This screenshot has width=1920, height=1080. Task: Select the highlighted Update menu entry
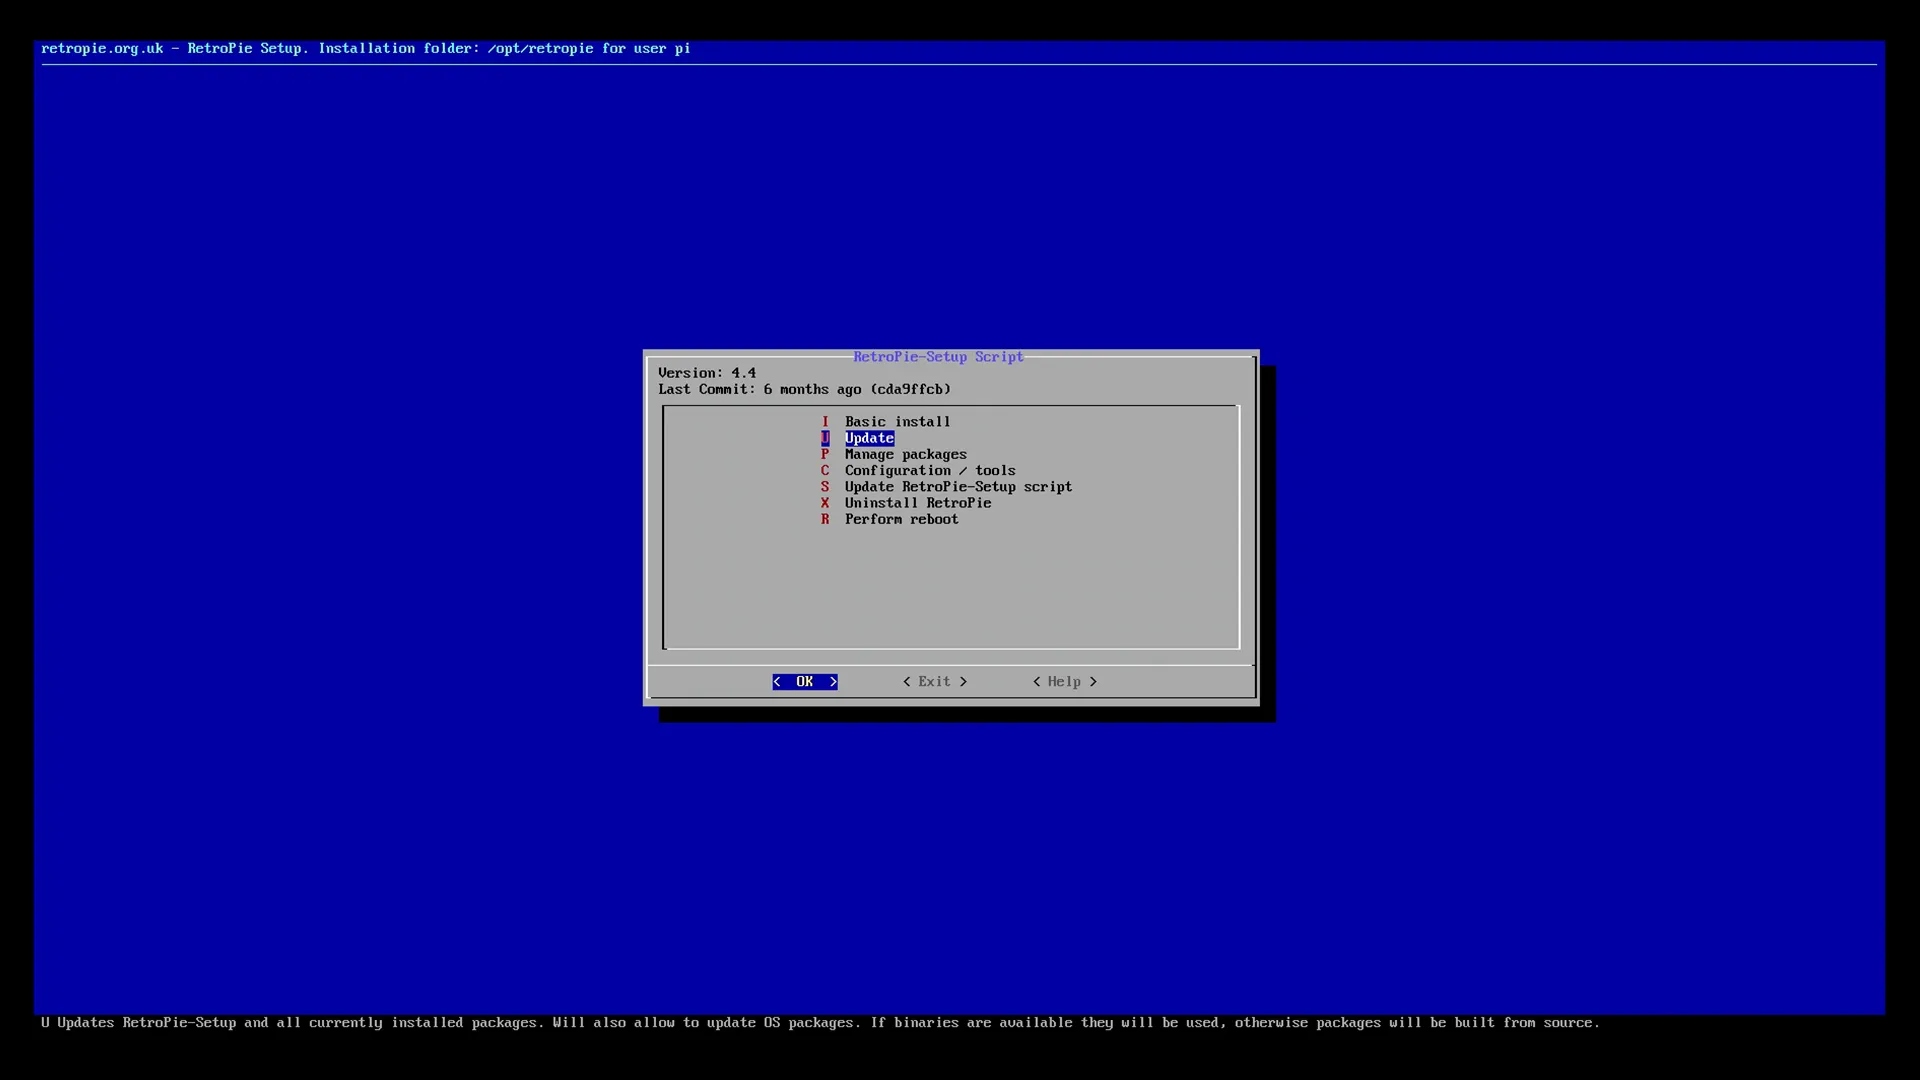click(858, 438)
